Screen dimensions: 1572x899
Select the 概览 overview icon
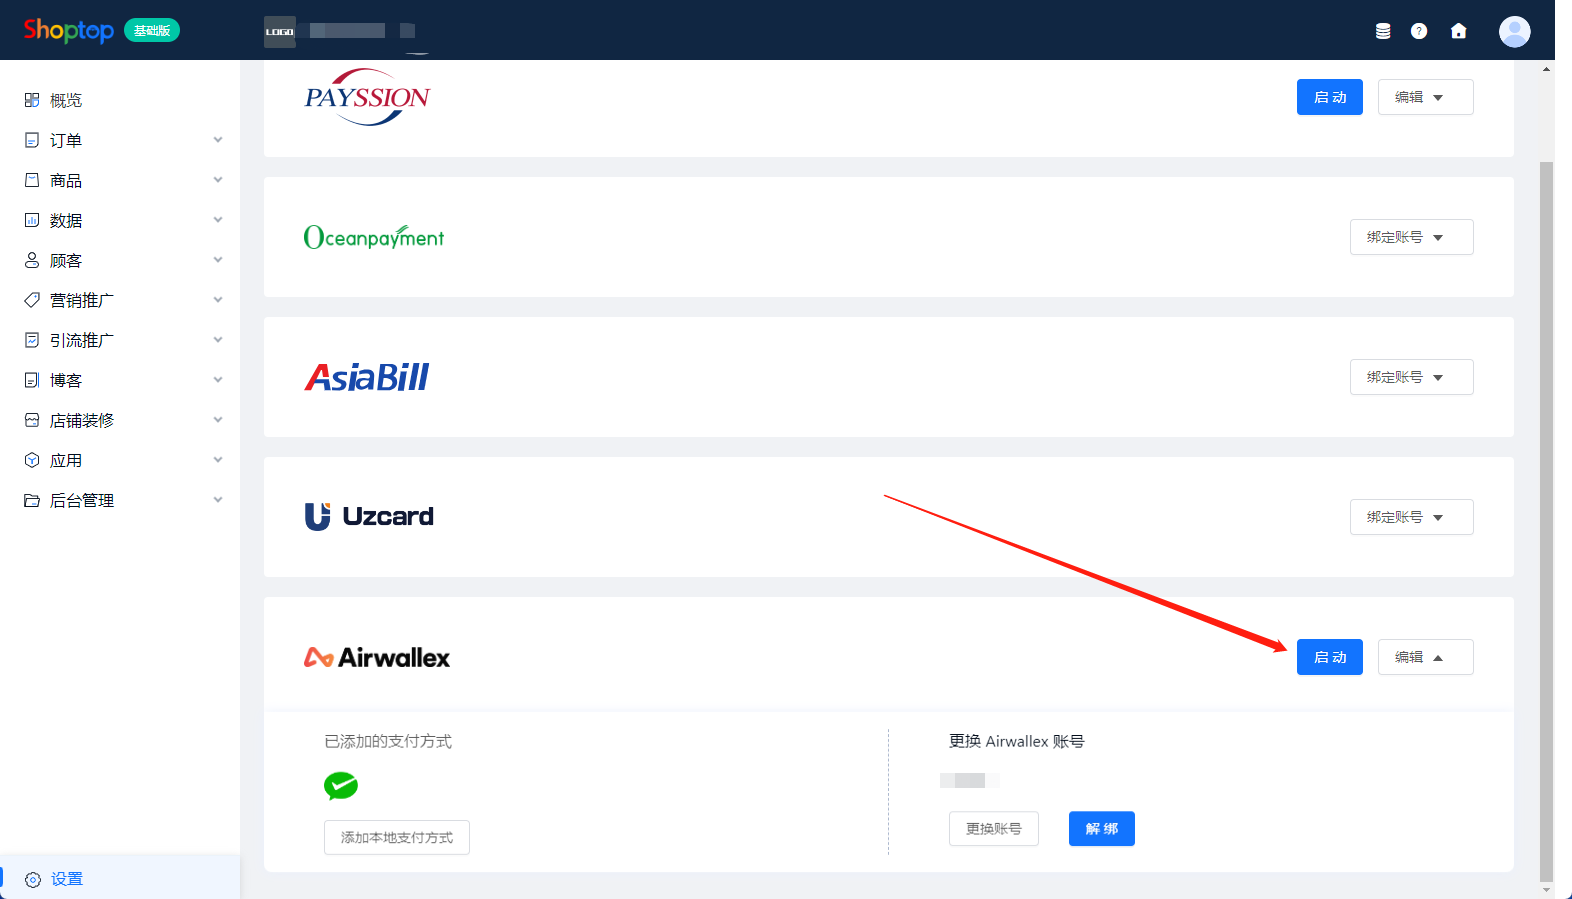(32, 100)
